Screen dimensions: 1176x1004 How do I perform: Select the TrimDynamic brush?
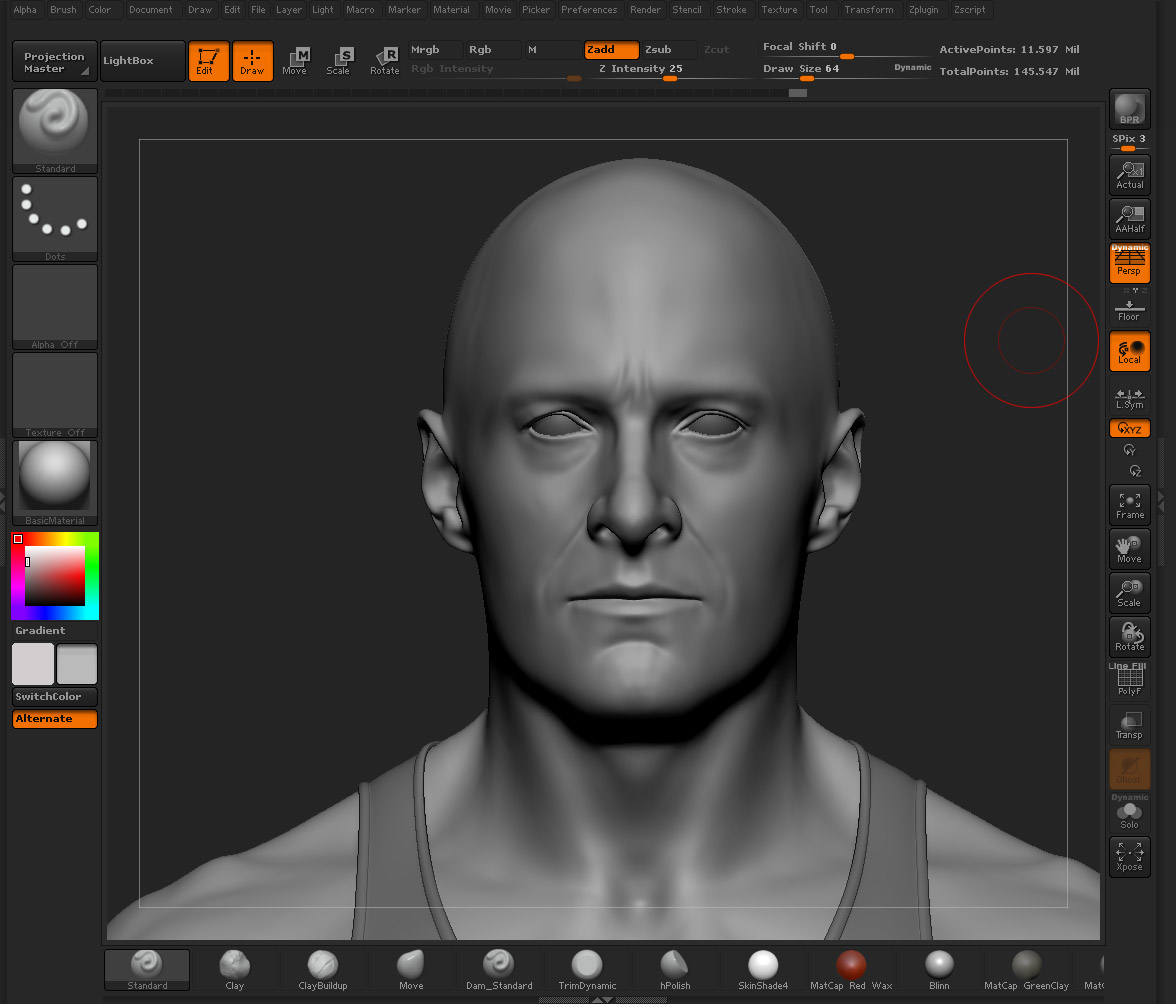coord(587,970)
